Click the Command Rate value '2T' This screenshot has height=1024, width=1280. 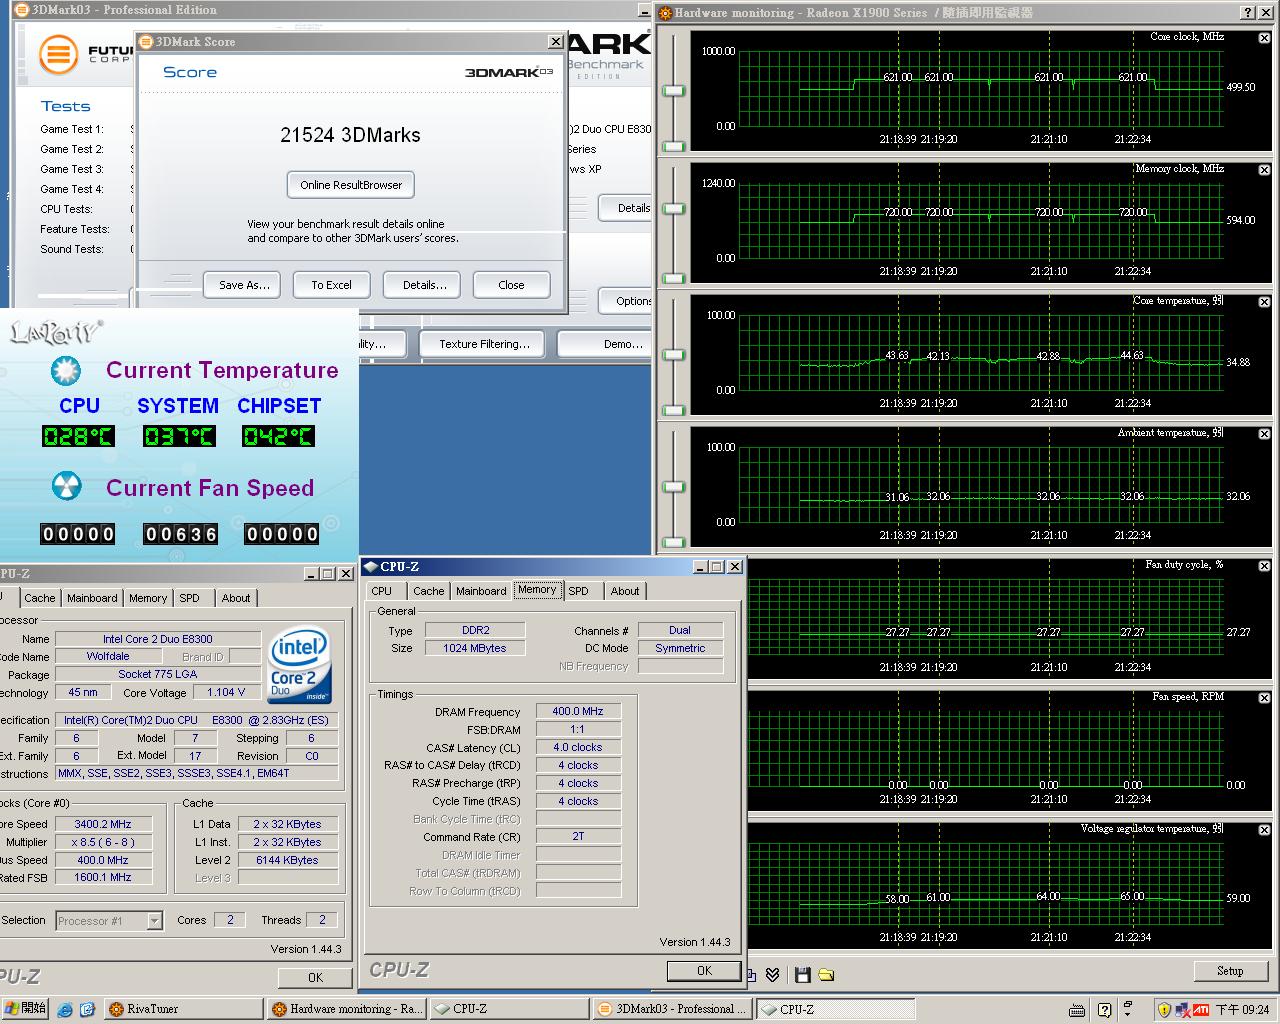(x=578, y=836)
